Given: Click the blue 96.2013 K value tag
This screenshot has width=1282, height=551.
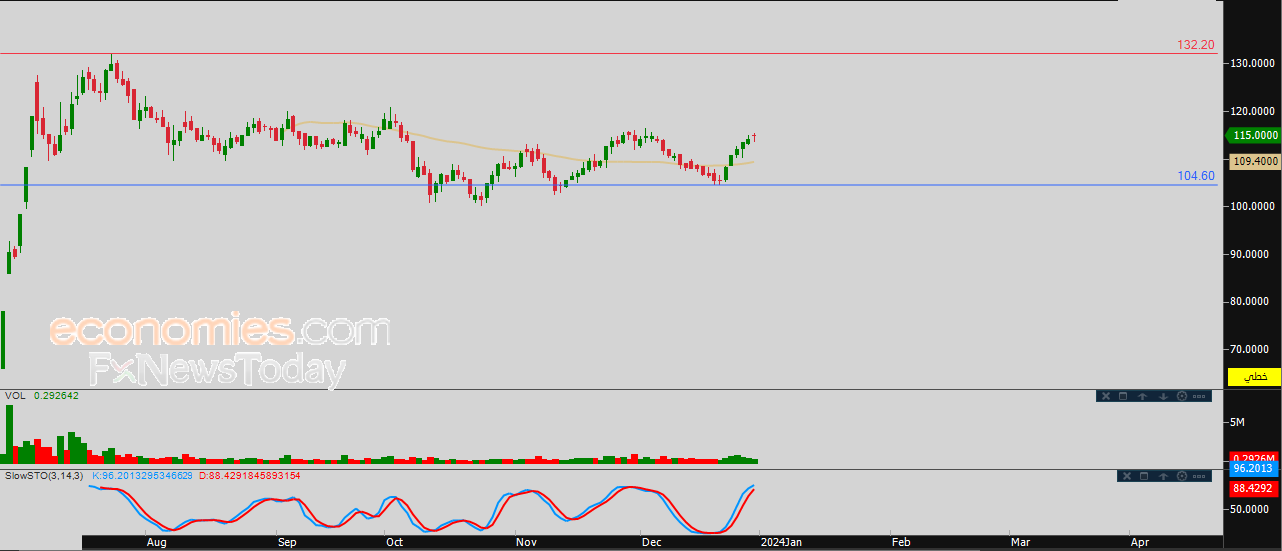Looking at the screenshot, I should coord(1252,468).
